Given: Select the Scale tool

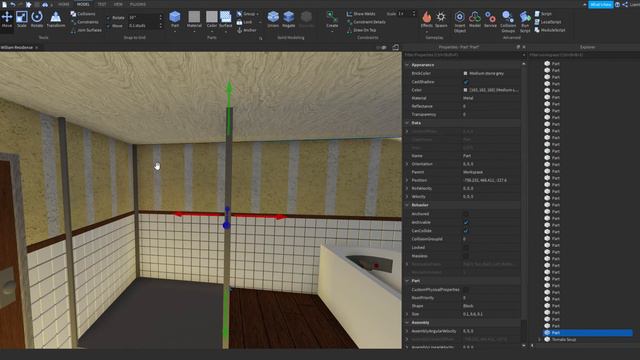Looking at the screenshot, I should [22, 19].
